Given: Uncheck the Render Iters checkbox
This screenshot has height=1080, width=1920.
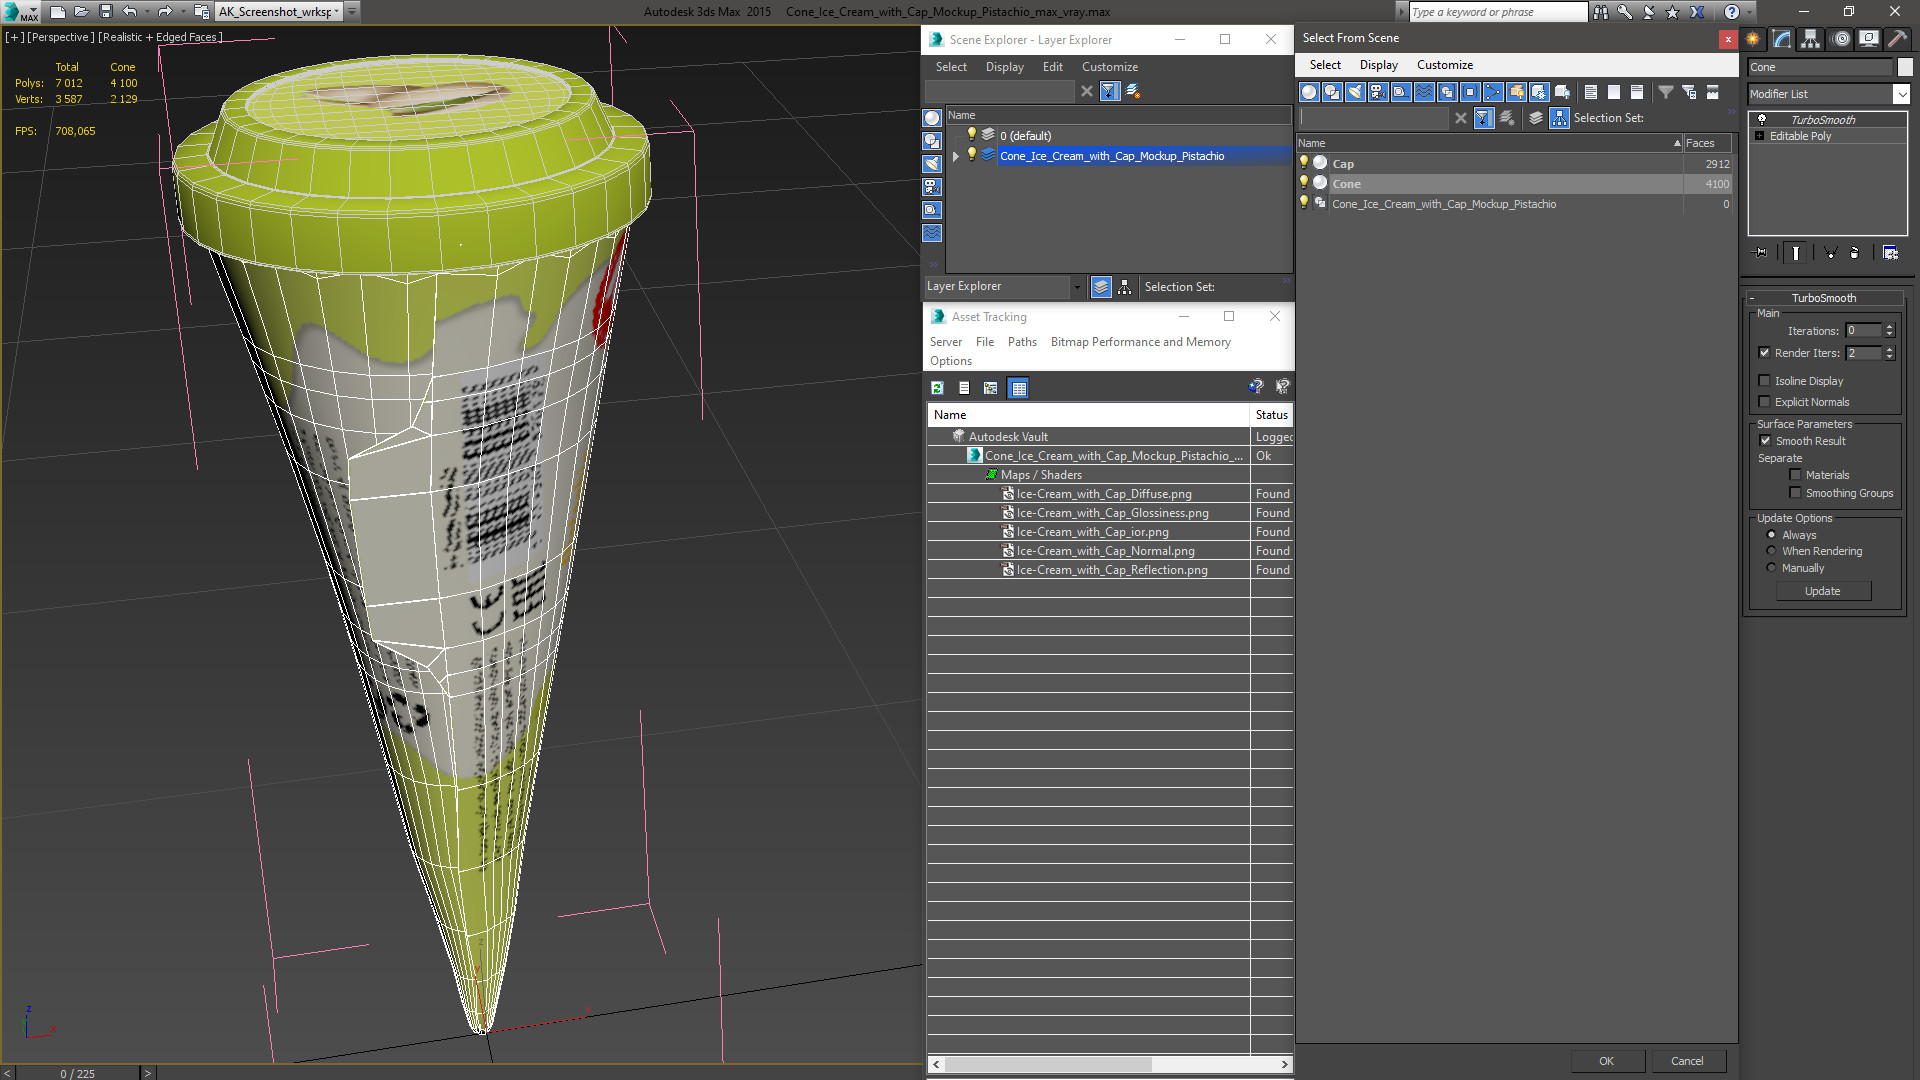Looking at the screenshot, I should (1765, 353).
